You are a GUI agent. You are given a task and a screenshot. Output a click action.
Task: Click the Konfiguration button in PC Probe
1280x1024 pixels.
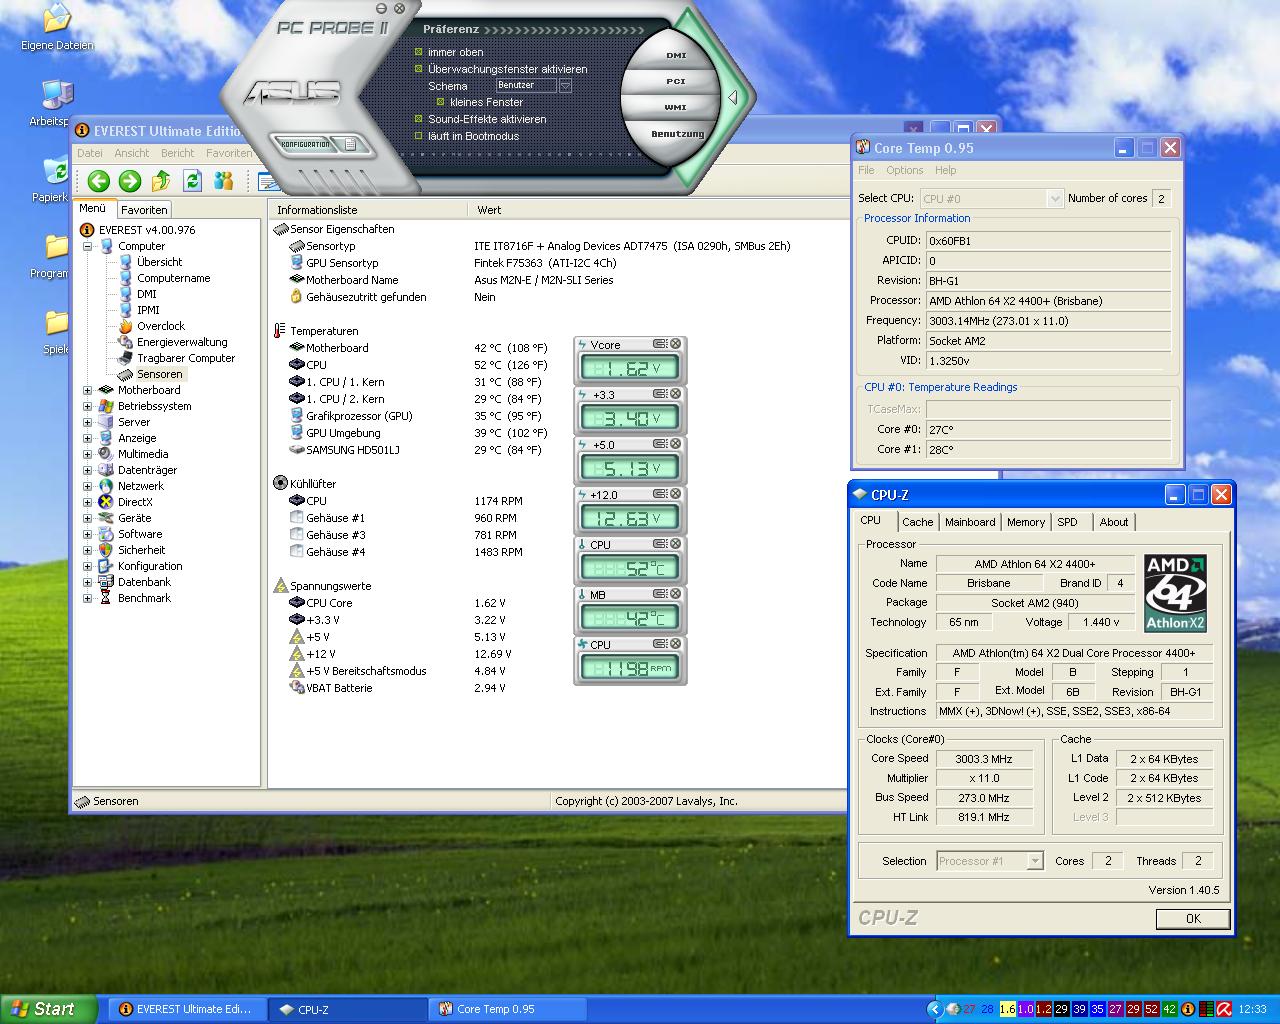tap(305, 144)
